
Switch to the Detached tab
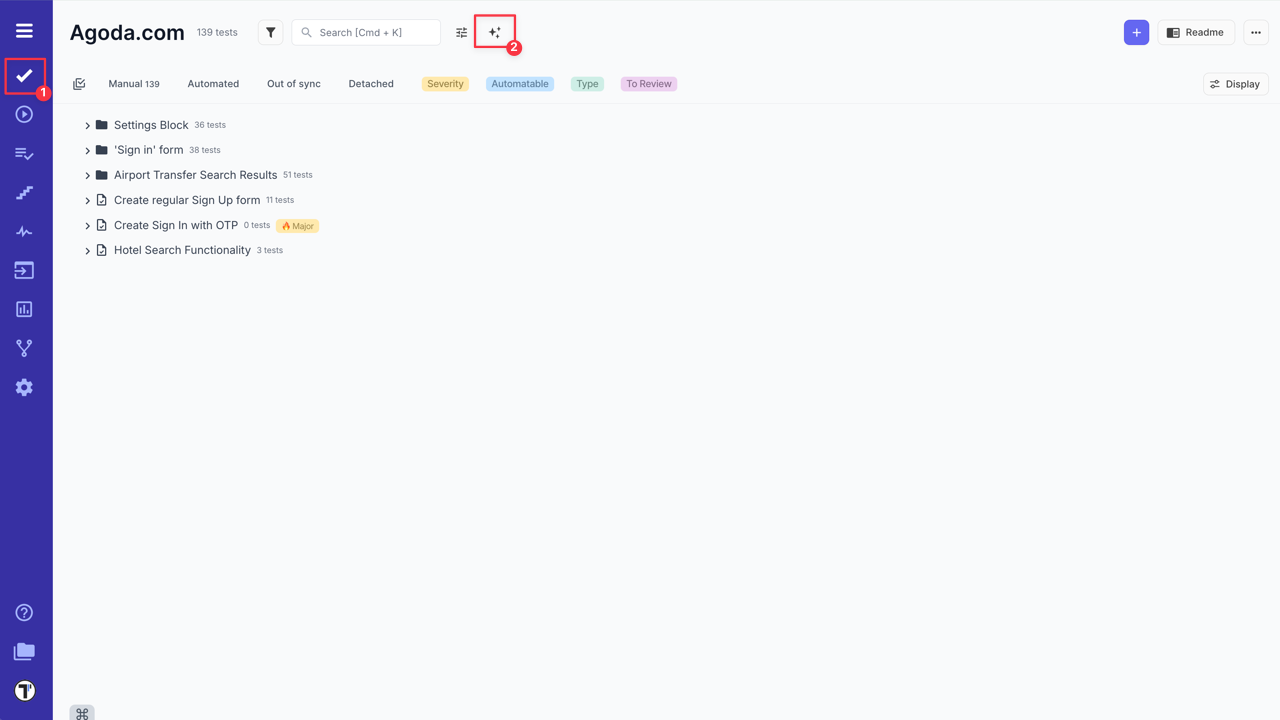371,84
